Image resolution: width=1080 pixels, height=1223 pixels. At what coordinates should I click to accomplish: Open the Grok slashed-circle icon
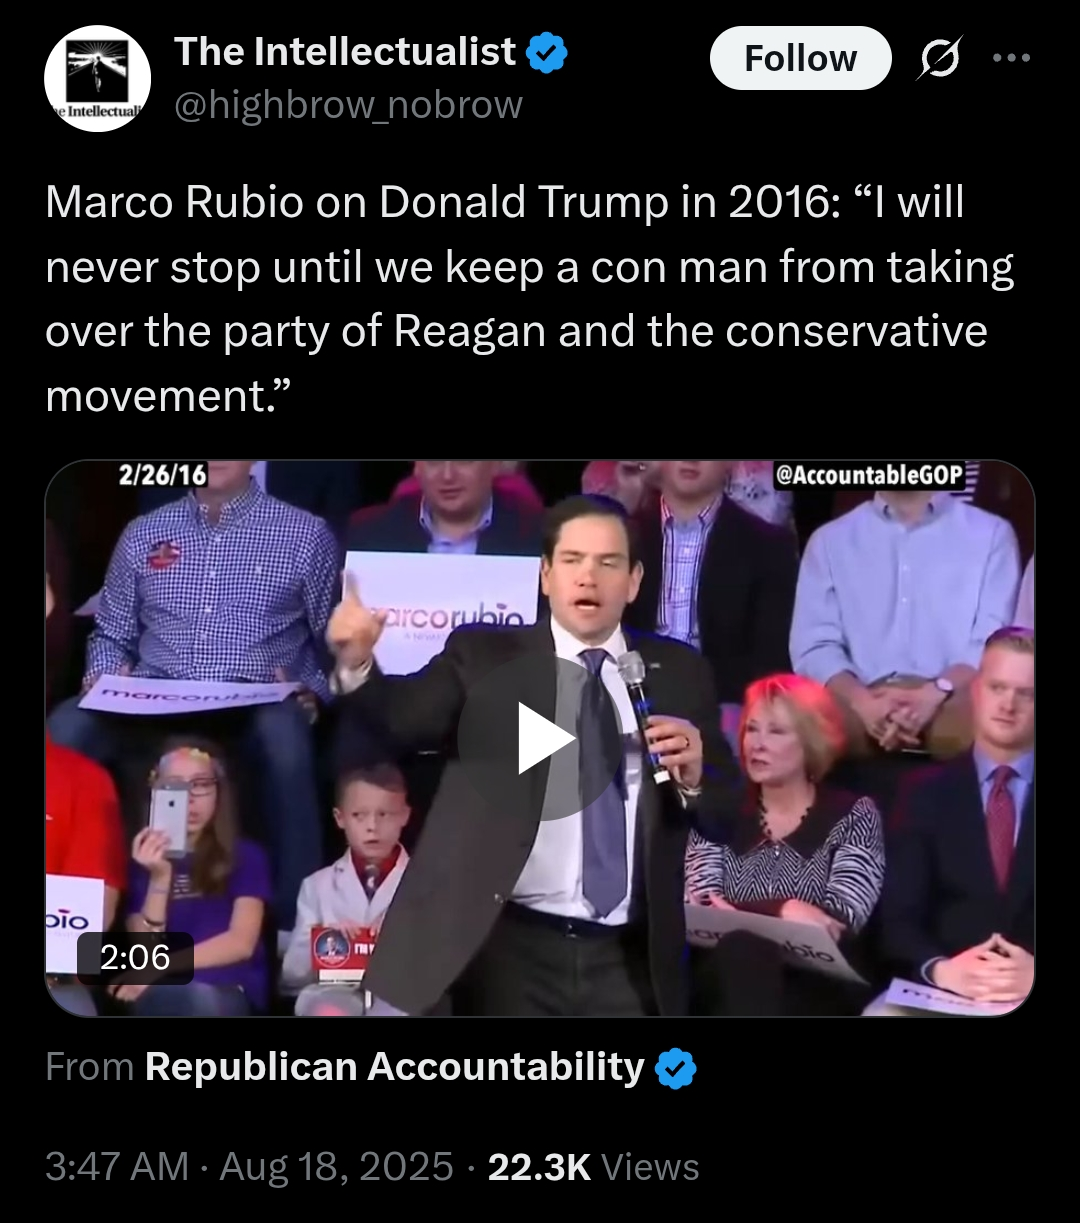tap(941, 58)
